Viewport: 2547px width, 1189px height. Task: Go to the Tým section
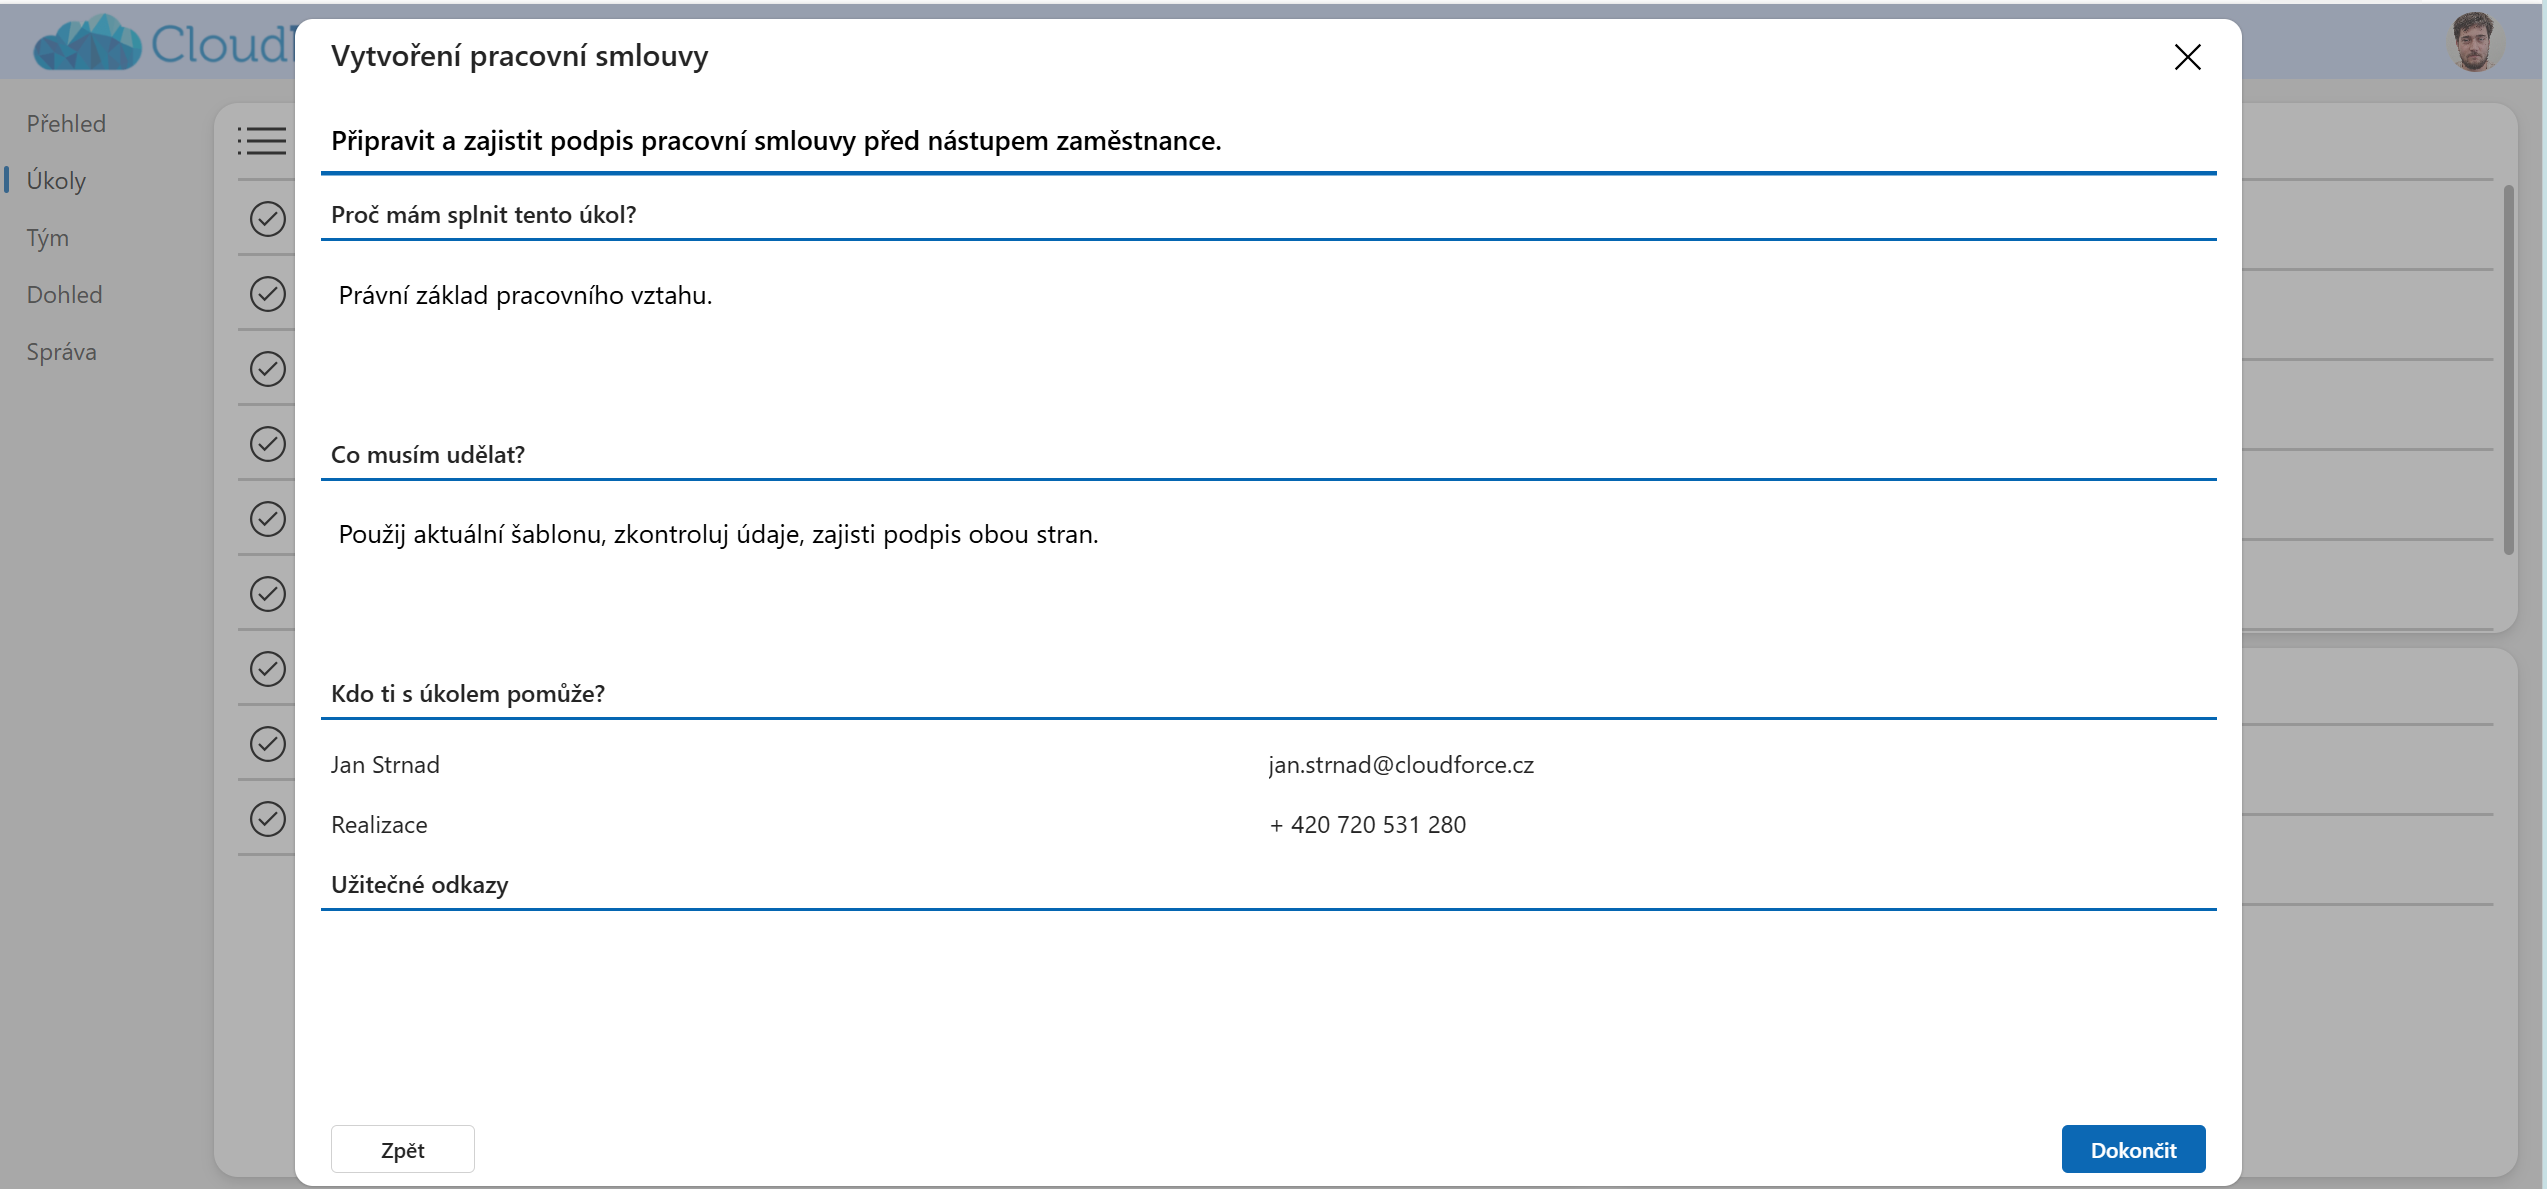pos(48,238)
